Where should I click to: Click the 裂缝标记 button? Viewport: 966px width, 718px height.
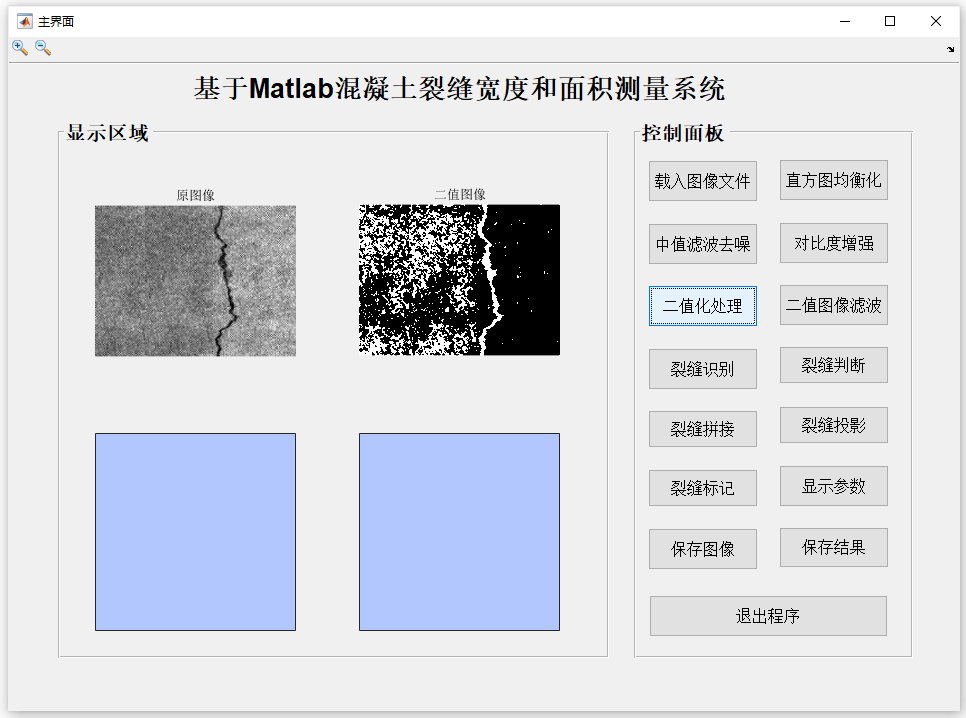[x=702, y=488]
